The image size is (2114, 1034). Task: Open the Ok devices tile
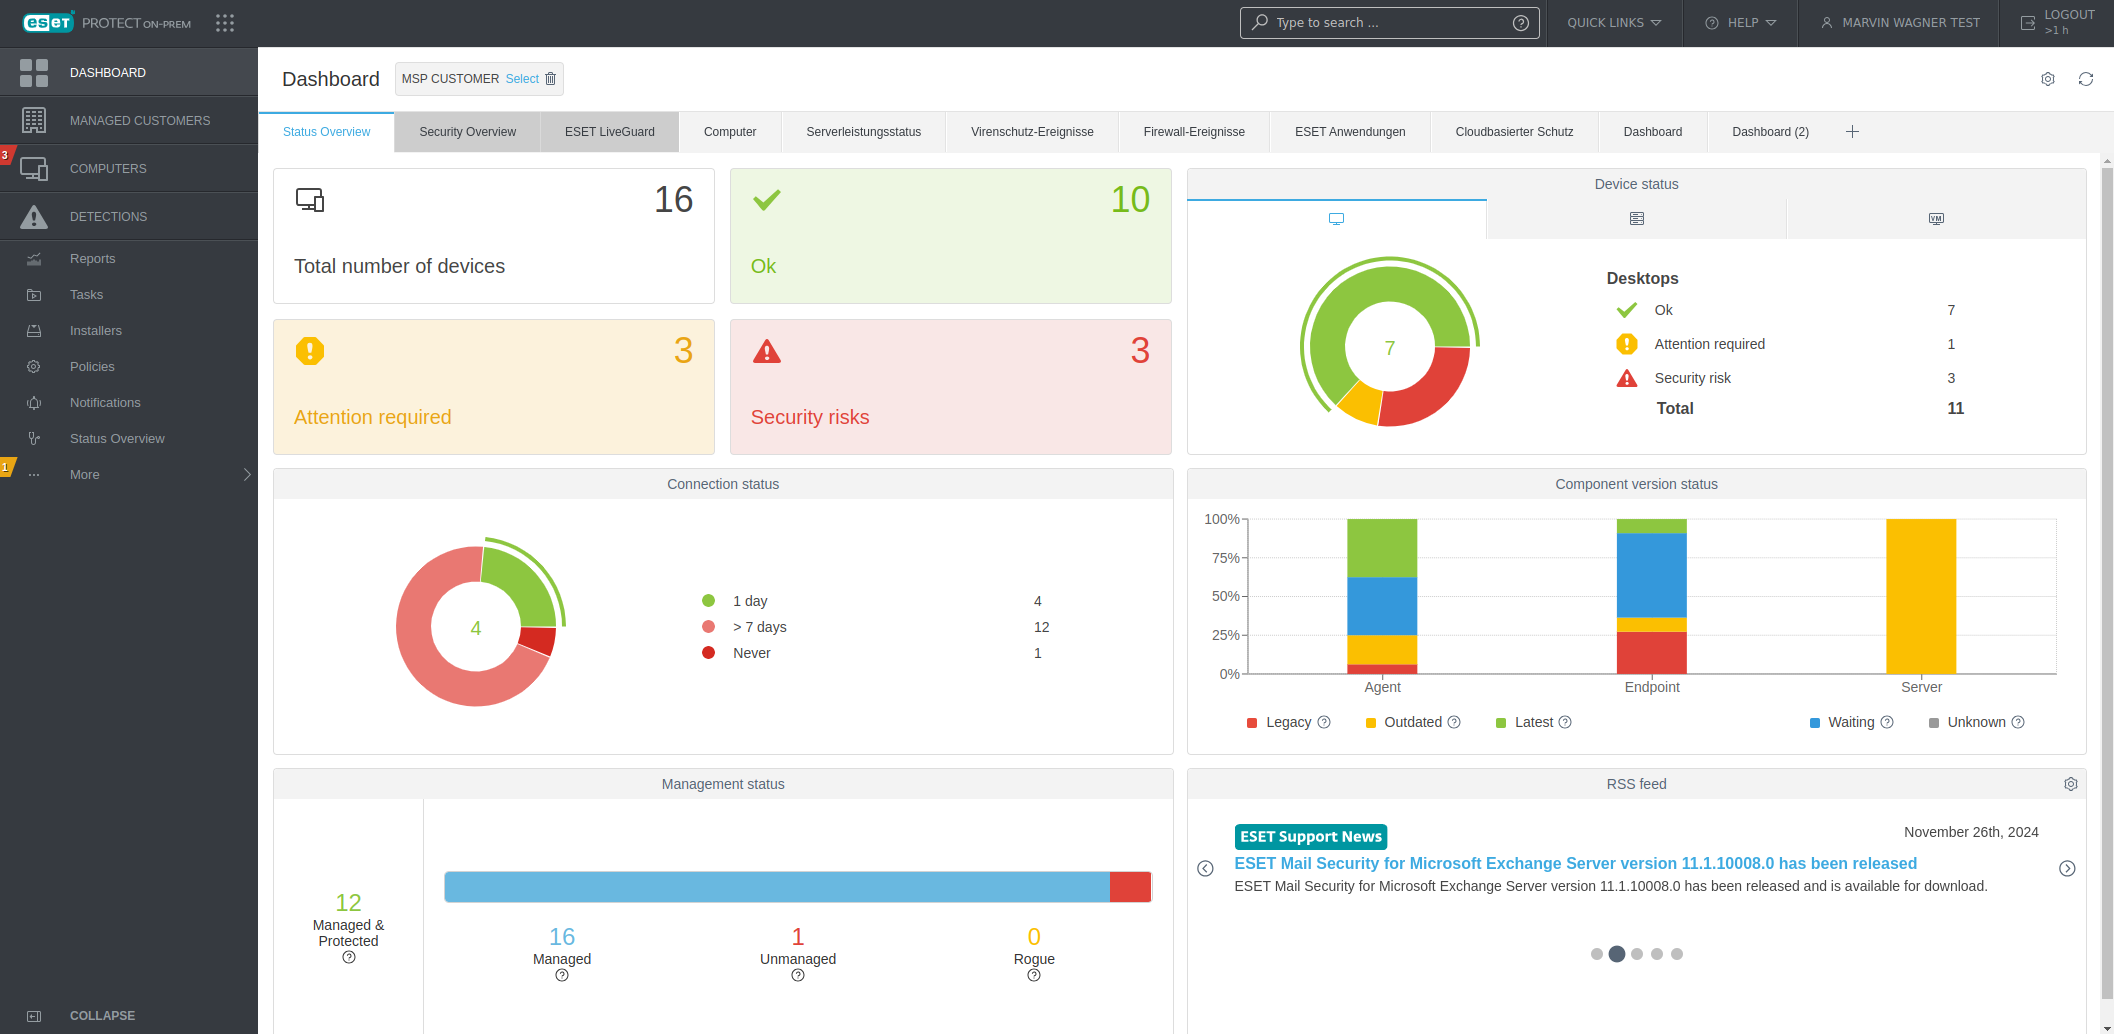(951, 236)
